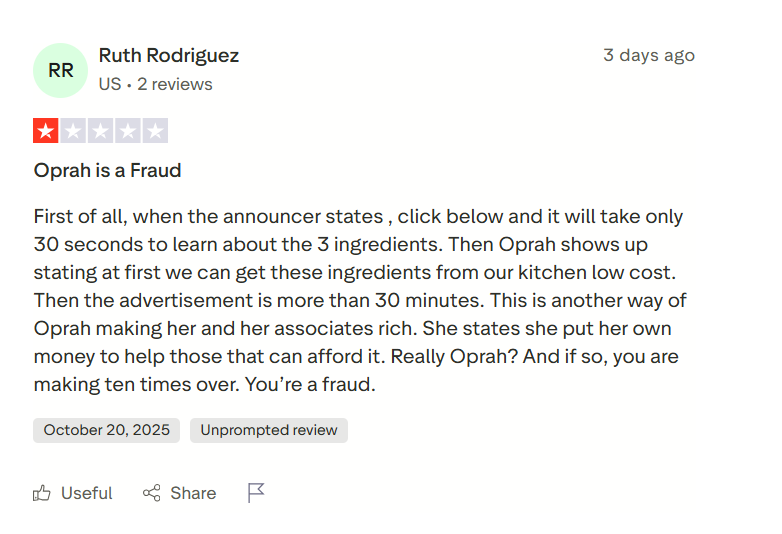Click the fourth grey star in the rating

[127, 131]
